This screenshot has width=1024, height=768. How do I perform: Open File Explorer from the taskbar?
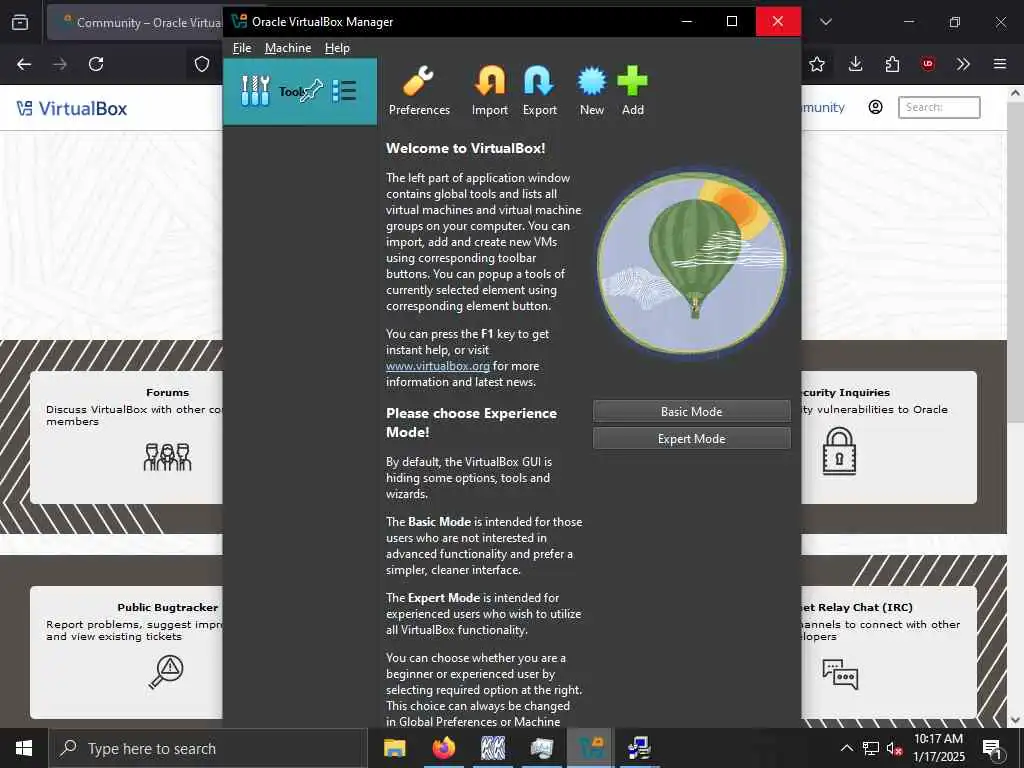[x=394, y=748]
